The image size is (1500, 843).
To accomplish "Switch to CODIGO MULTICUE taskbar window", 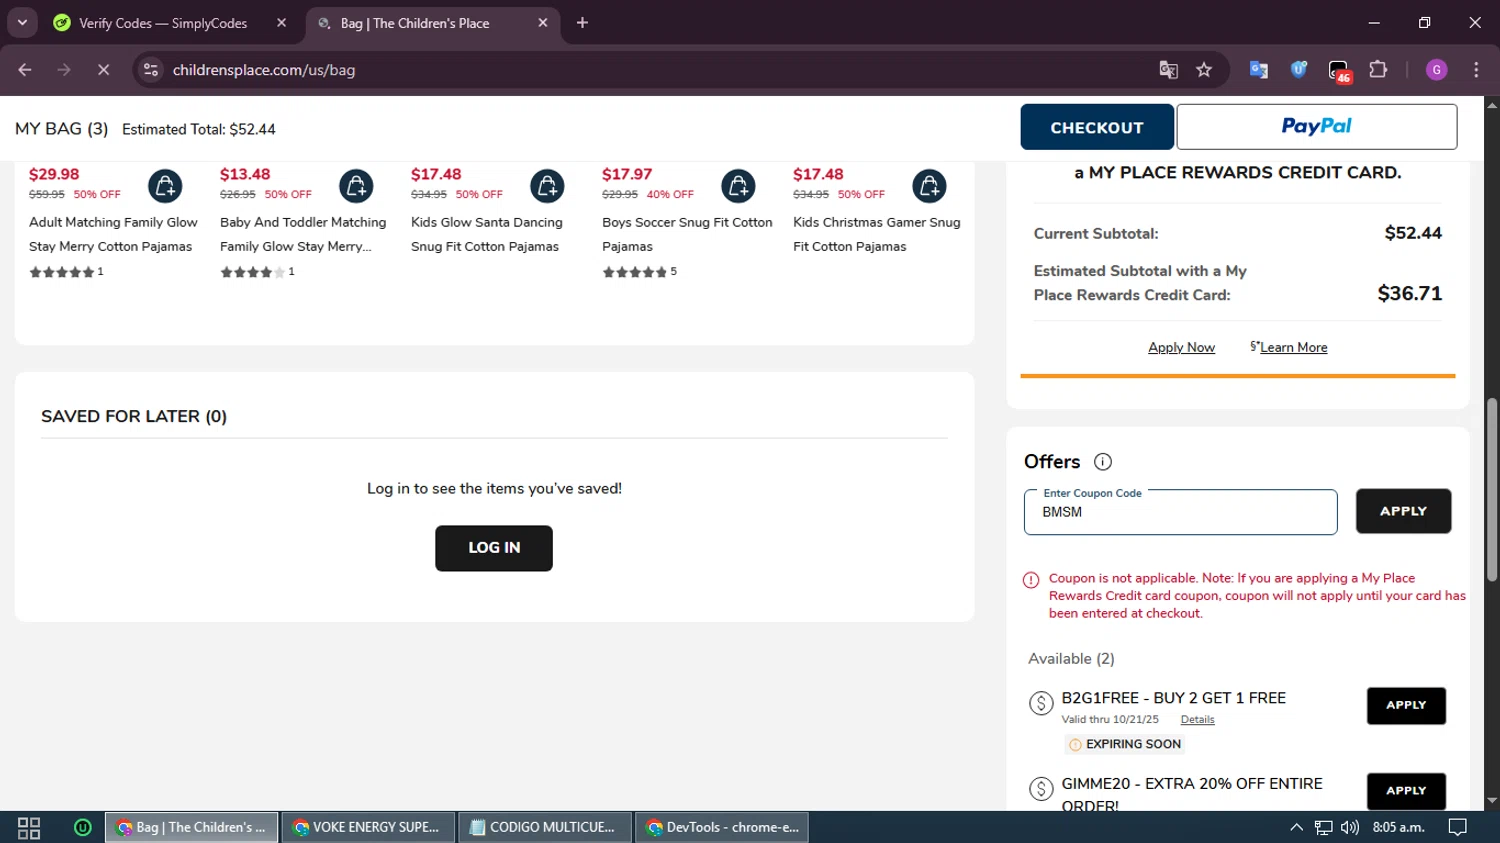I will coord(545,827).
